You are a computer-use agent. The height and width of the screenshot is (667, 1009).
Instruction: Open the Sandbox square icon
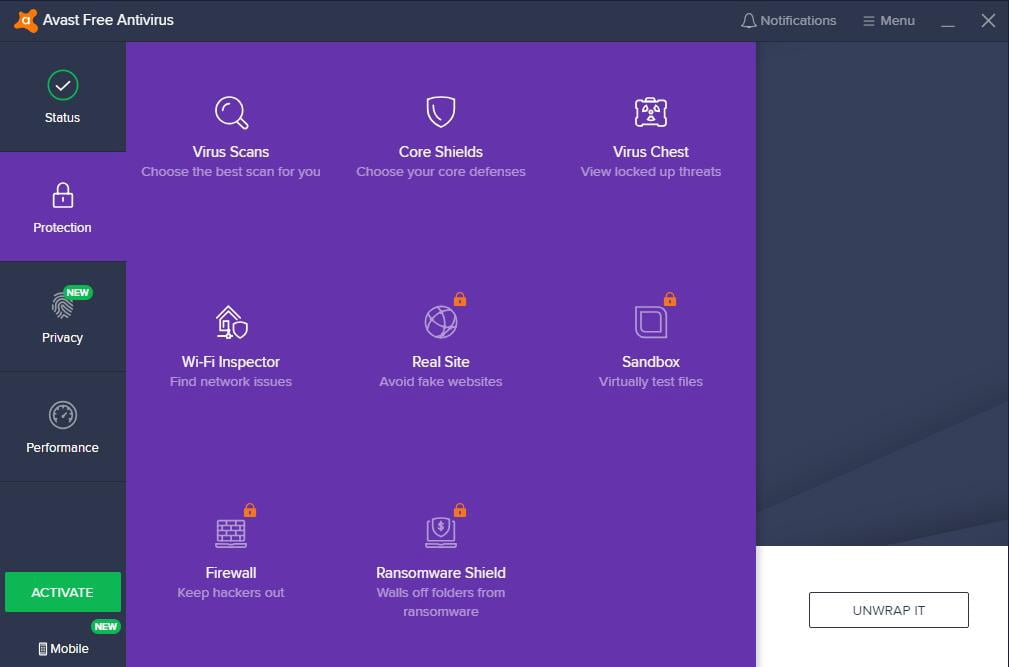(651, 322)
